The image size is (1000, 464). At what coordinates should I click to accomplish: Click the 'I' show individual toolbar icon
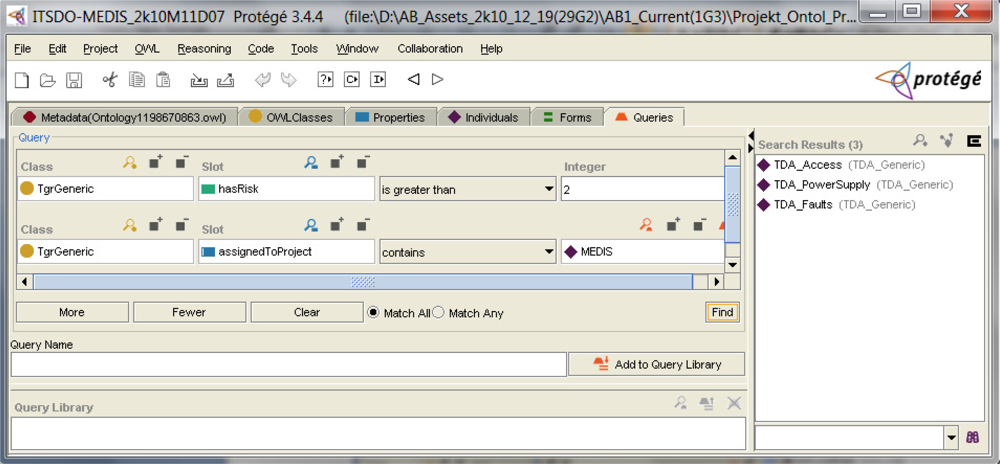[x=378, y=80]
